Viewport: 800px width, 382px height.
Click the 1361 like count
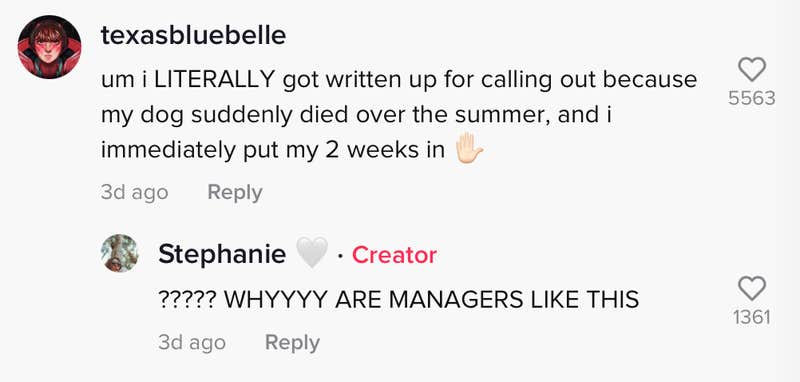(752, 318)
